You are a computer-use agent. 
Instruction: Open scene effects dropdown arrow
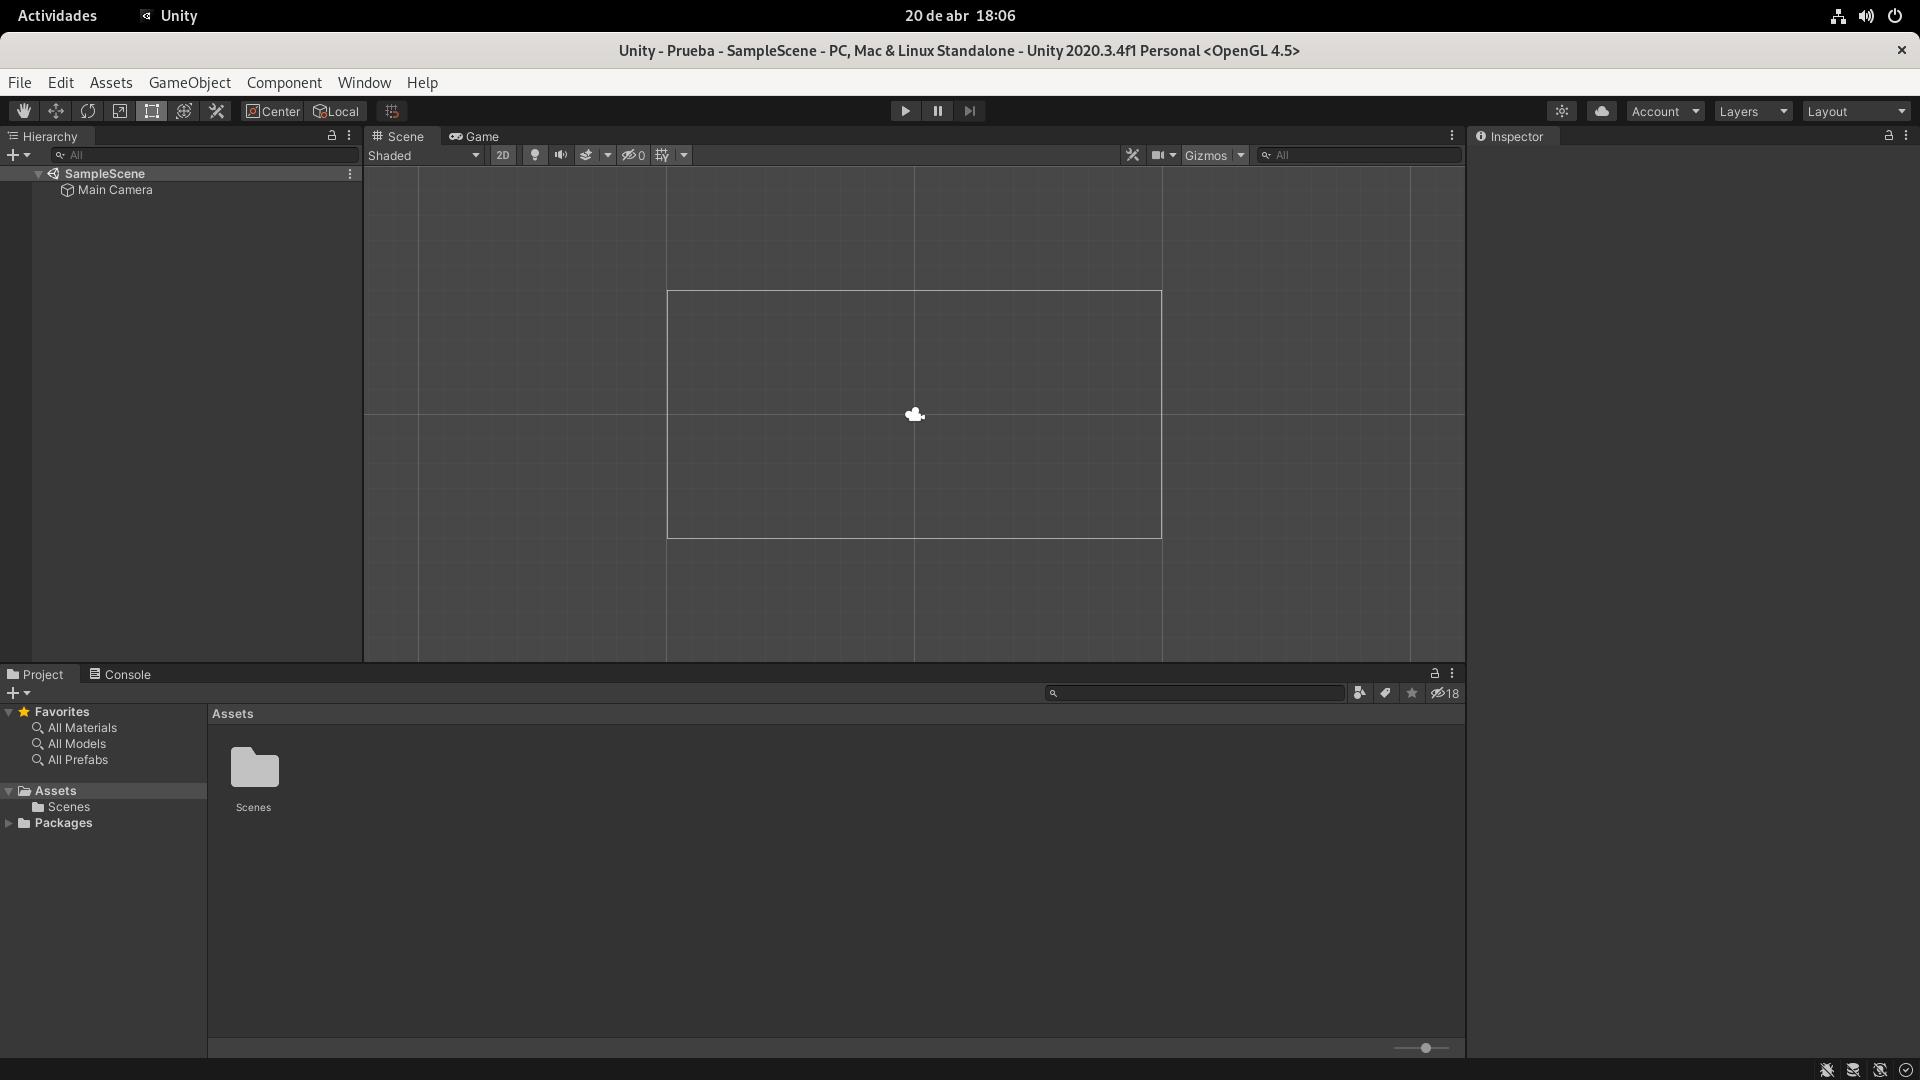click(x=607, y=155)
